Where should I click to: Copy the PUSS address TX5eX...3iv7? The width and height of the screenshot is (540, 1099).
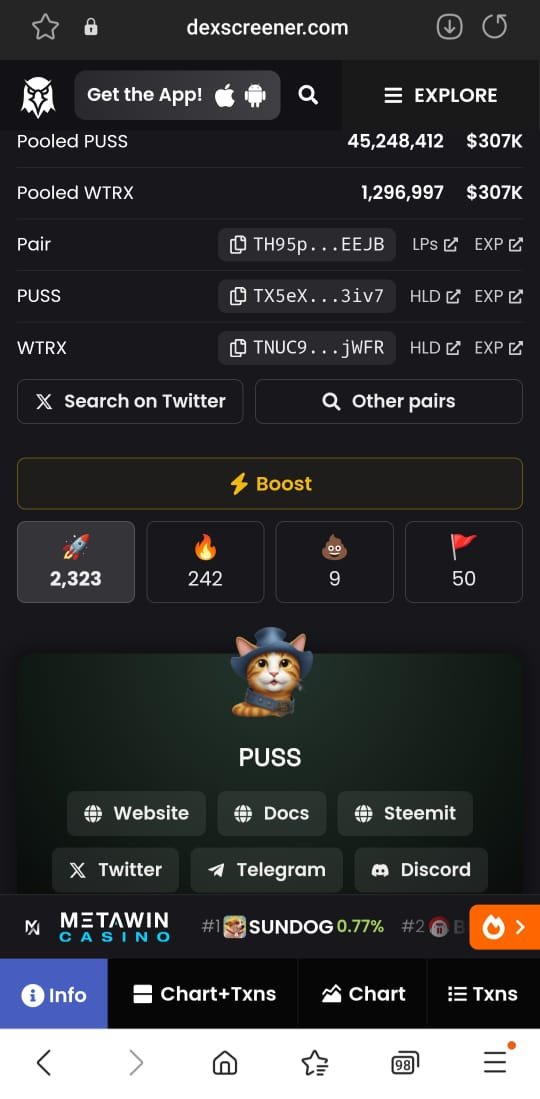point(306,296)
